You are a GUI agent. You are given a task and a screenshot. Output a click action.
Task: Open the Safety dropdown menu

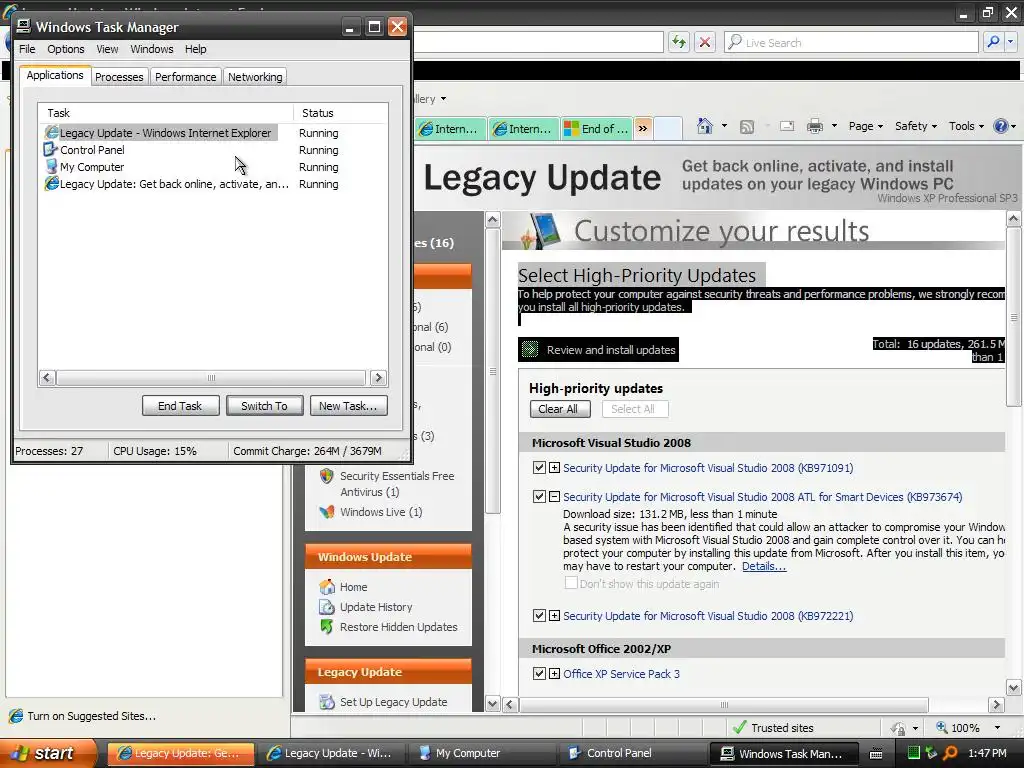[916, 126]
